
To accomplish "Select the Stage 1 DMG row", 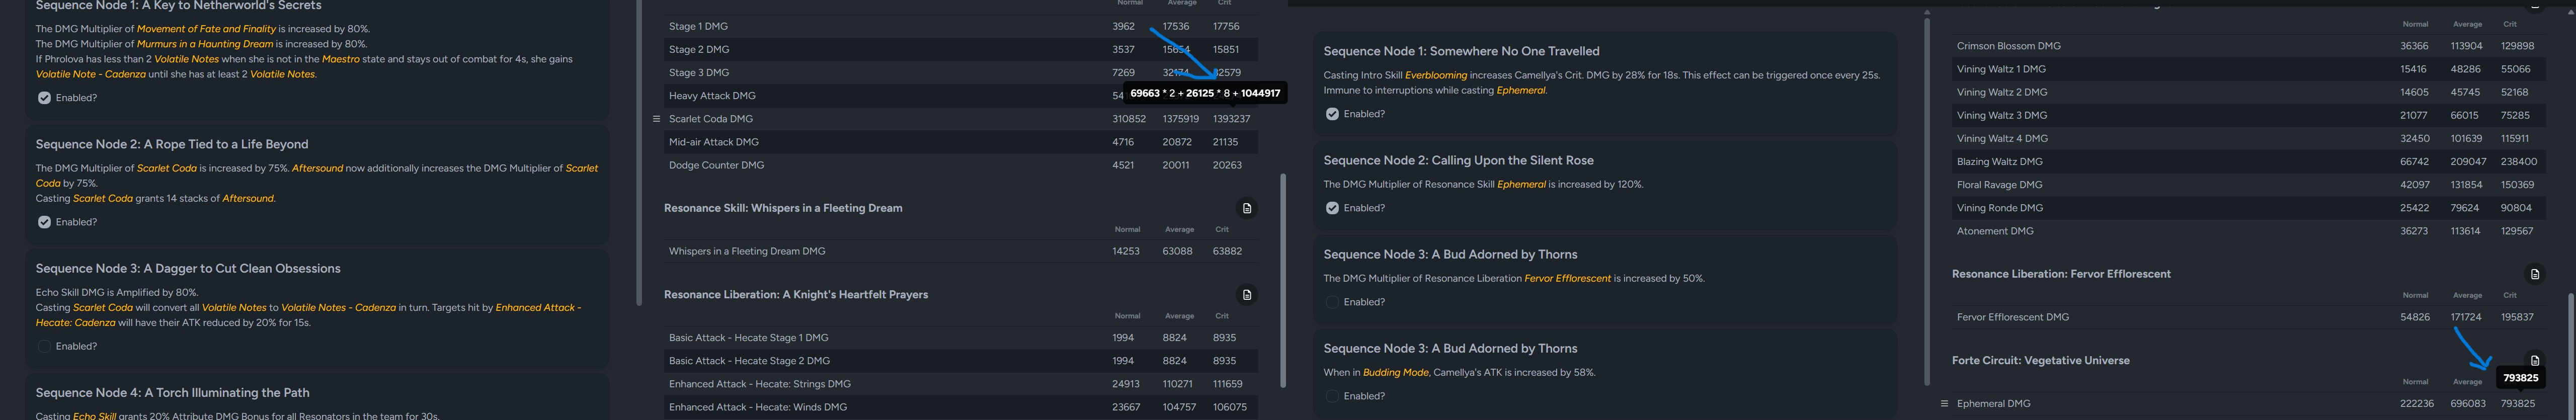I will (x=961, y=26).
